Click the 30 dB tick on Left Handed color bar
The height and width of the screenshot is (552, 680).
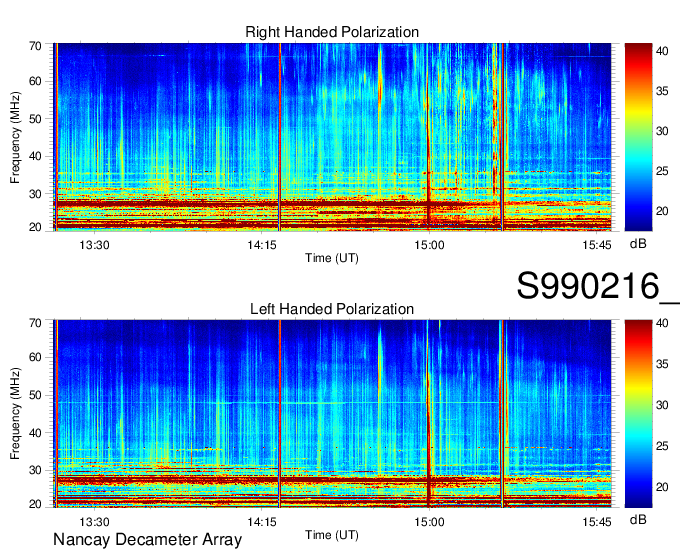662,405
